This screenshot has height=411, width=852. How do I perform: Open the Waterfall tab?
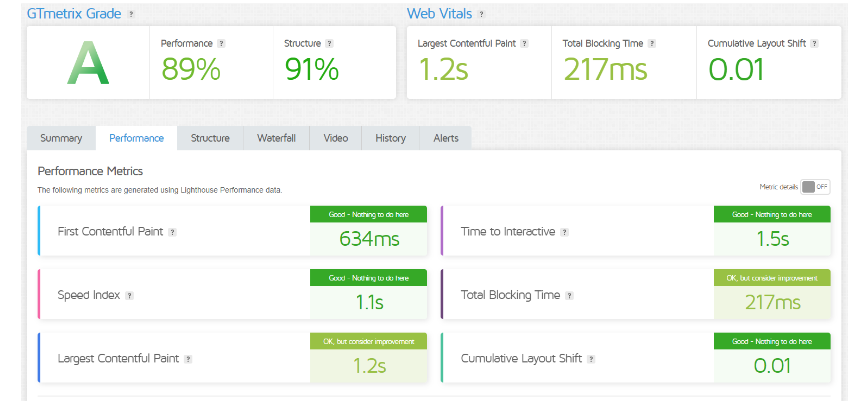tap(277, 138)
